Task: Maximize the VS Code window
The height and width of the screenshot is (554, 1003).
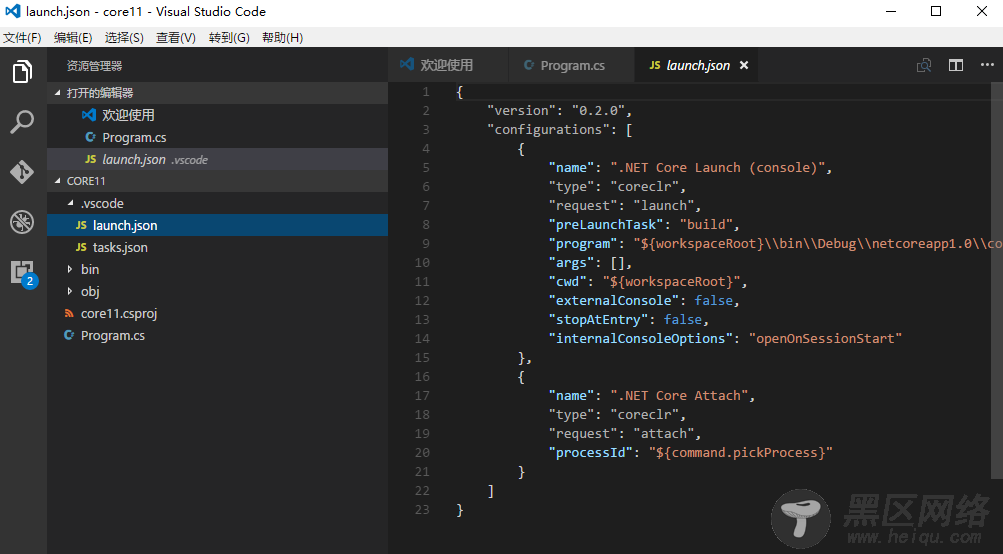Action: pyautogui.click(x=936, y=12)
